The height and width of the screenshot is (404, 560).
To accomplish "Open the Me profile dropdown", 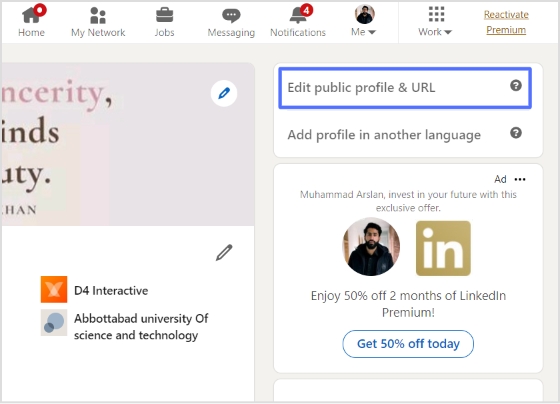I will 363,21.
